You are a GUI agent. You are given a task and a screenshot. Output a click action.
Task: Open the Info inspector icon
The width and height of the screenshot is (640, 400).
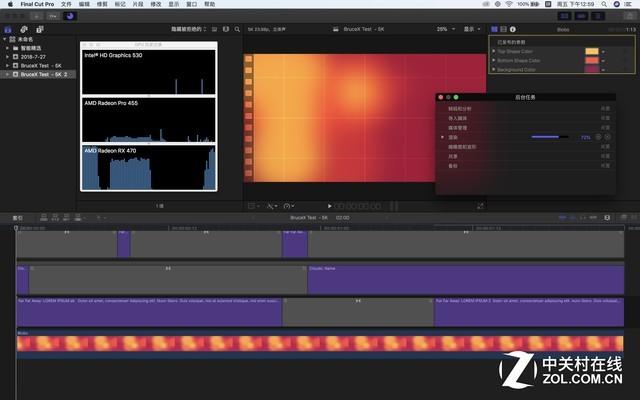pyautogui.click(x=513, y=29)
